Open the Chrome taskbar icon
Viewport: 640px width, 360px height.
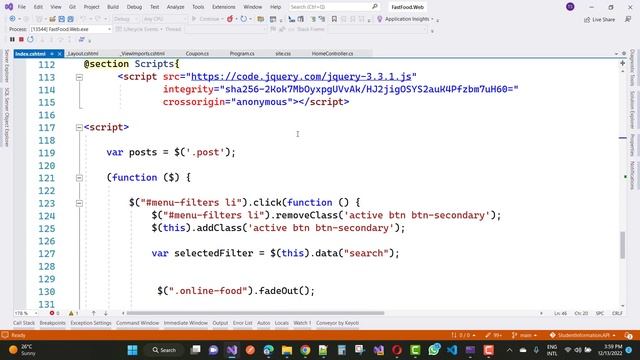click(x=305, y=350)
